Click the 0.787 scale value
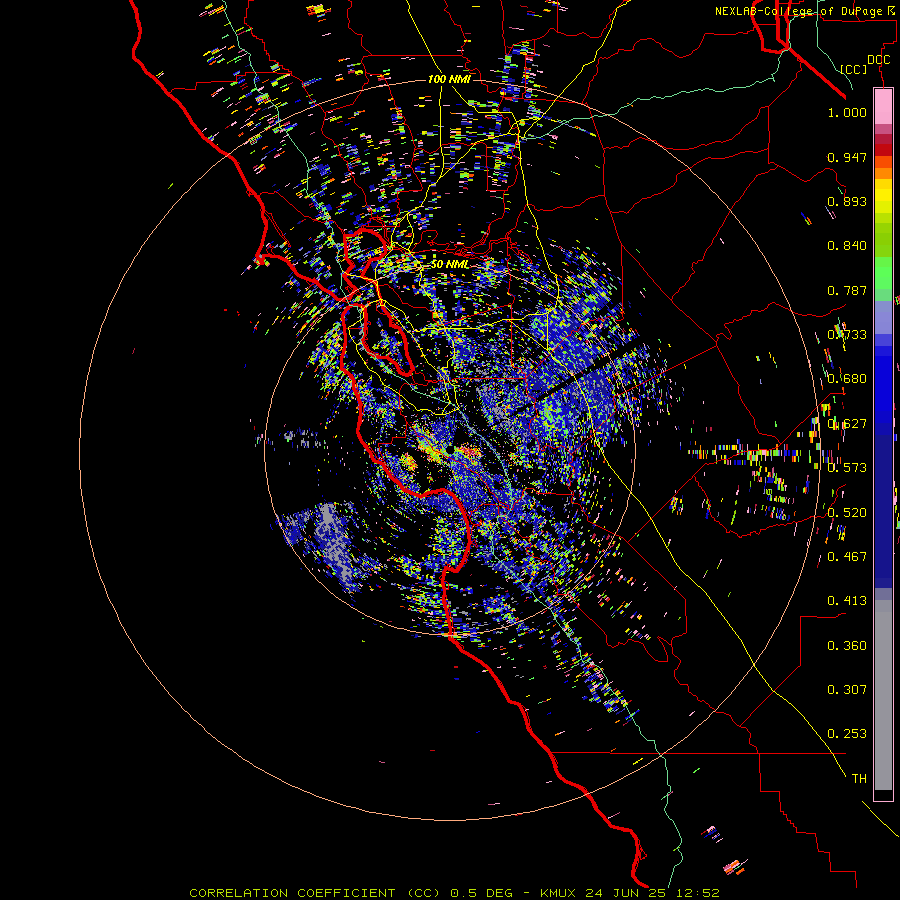 tap(847, 290)
